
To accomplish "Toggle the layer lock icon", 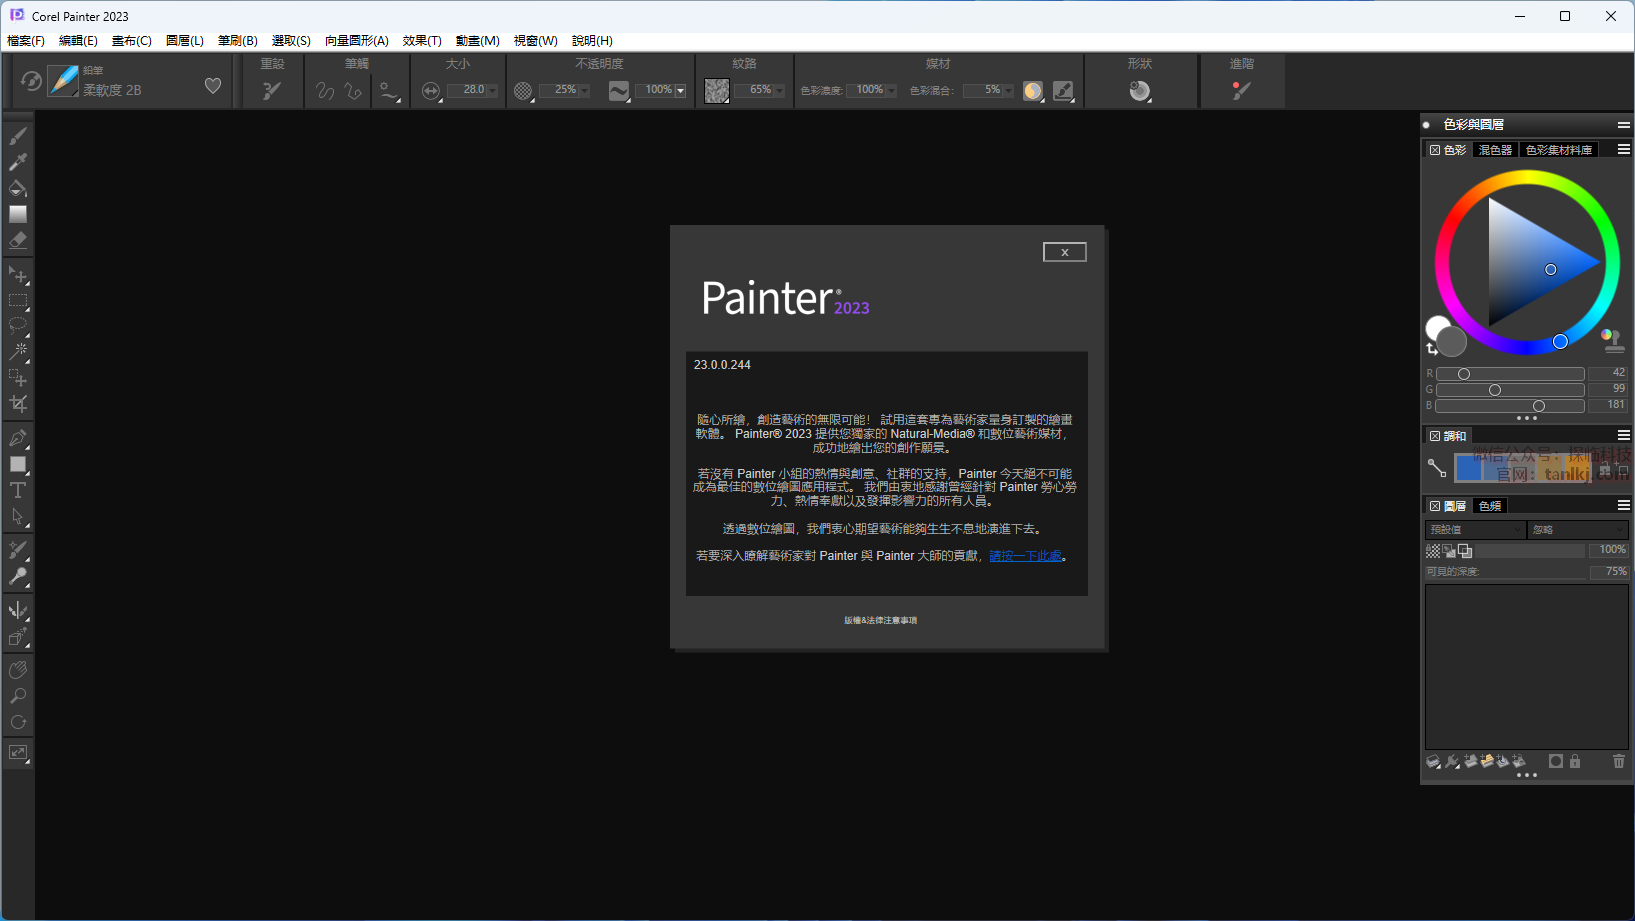I will click(1575, 761).
